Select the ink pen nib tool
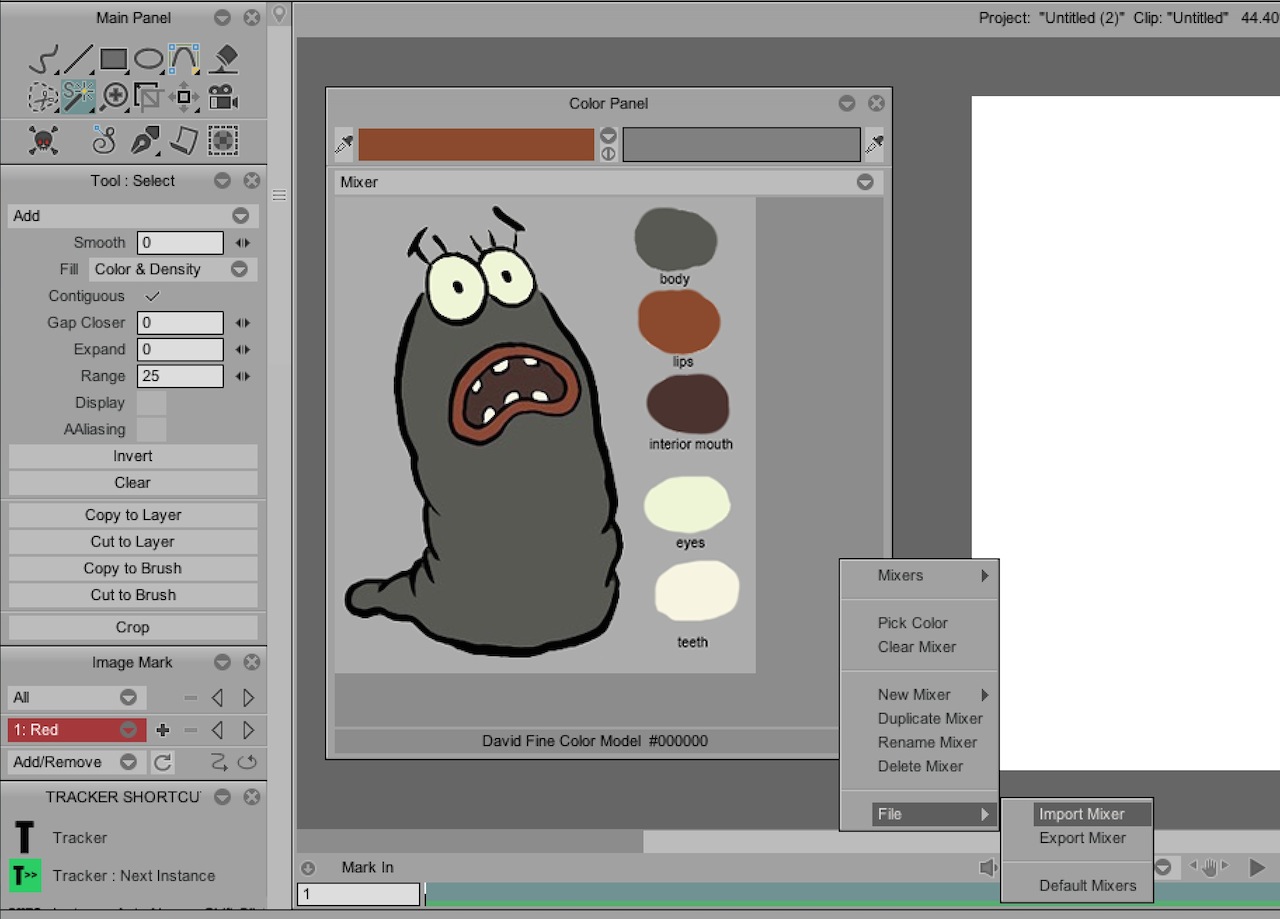The height and width of the screenshot is (919, 1280). click(145, 141)
